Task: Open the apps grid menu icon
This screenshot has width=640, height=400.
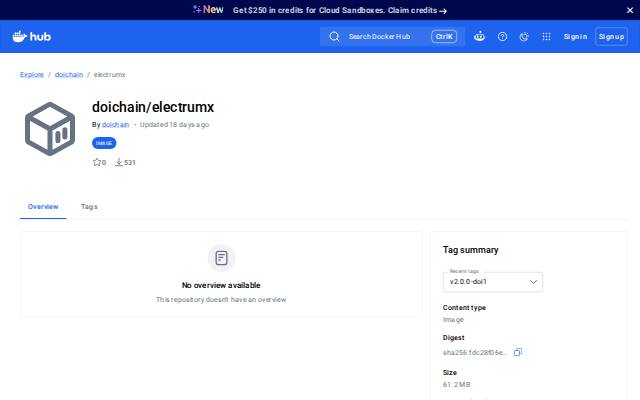Action: pyautogui.click(x=546, y=37)
